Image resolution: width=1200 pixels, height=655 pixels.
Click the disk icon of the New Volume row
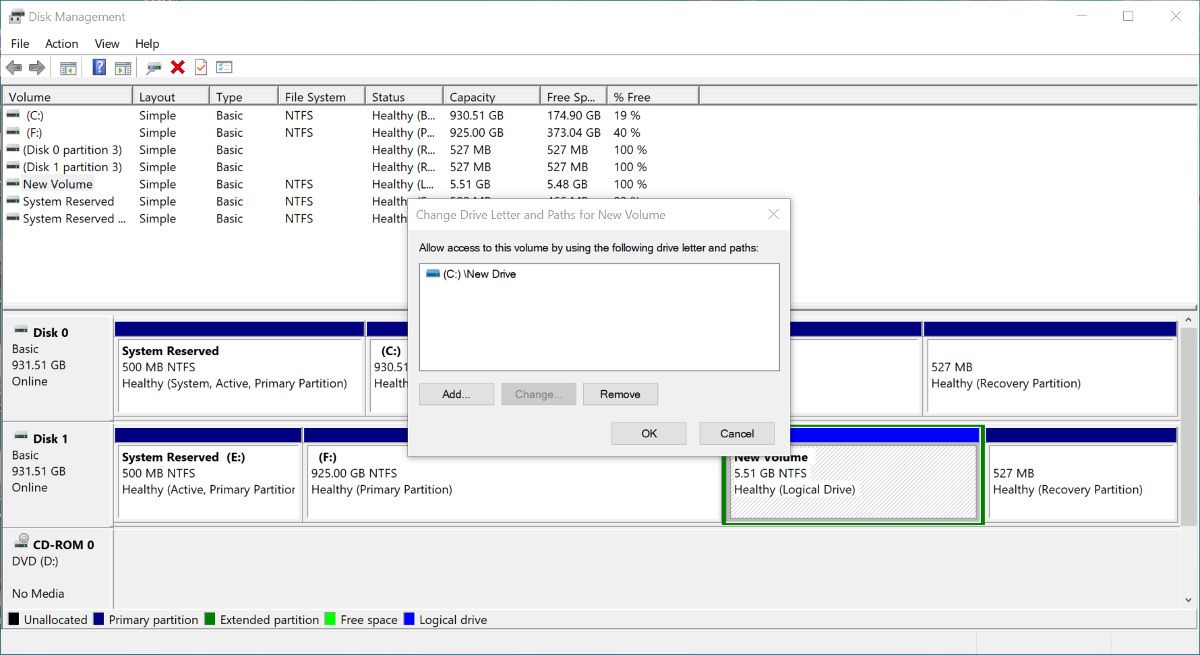click(13, 184)
